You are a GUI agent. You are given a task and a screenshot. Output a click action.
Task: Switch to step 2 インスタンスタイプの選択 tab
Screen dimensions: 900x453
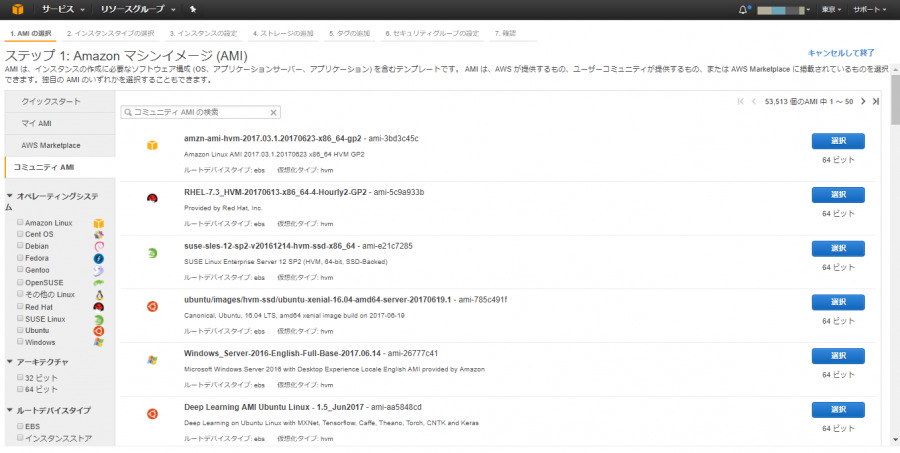pos(110,33)
